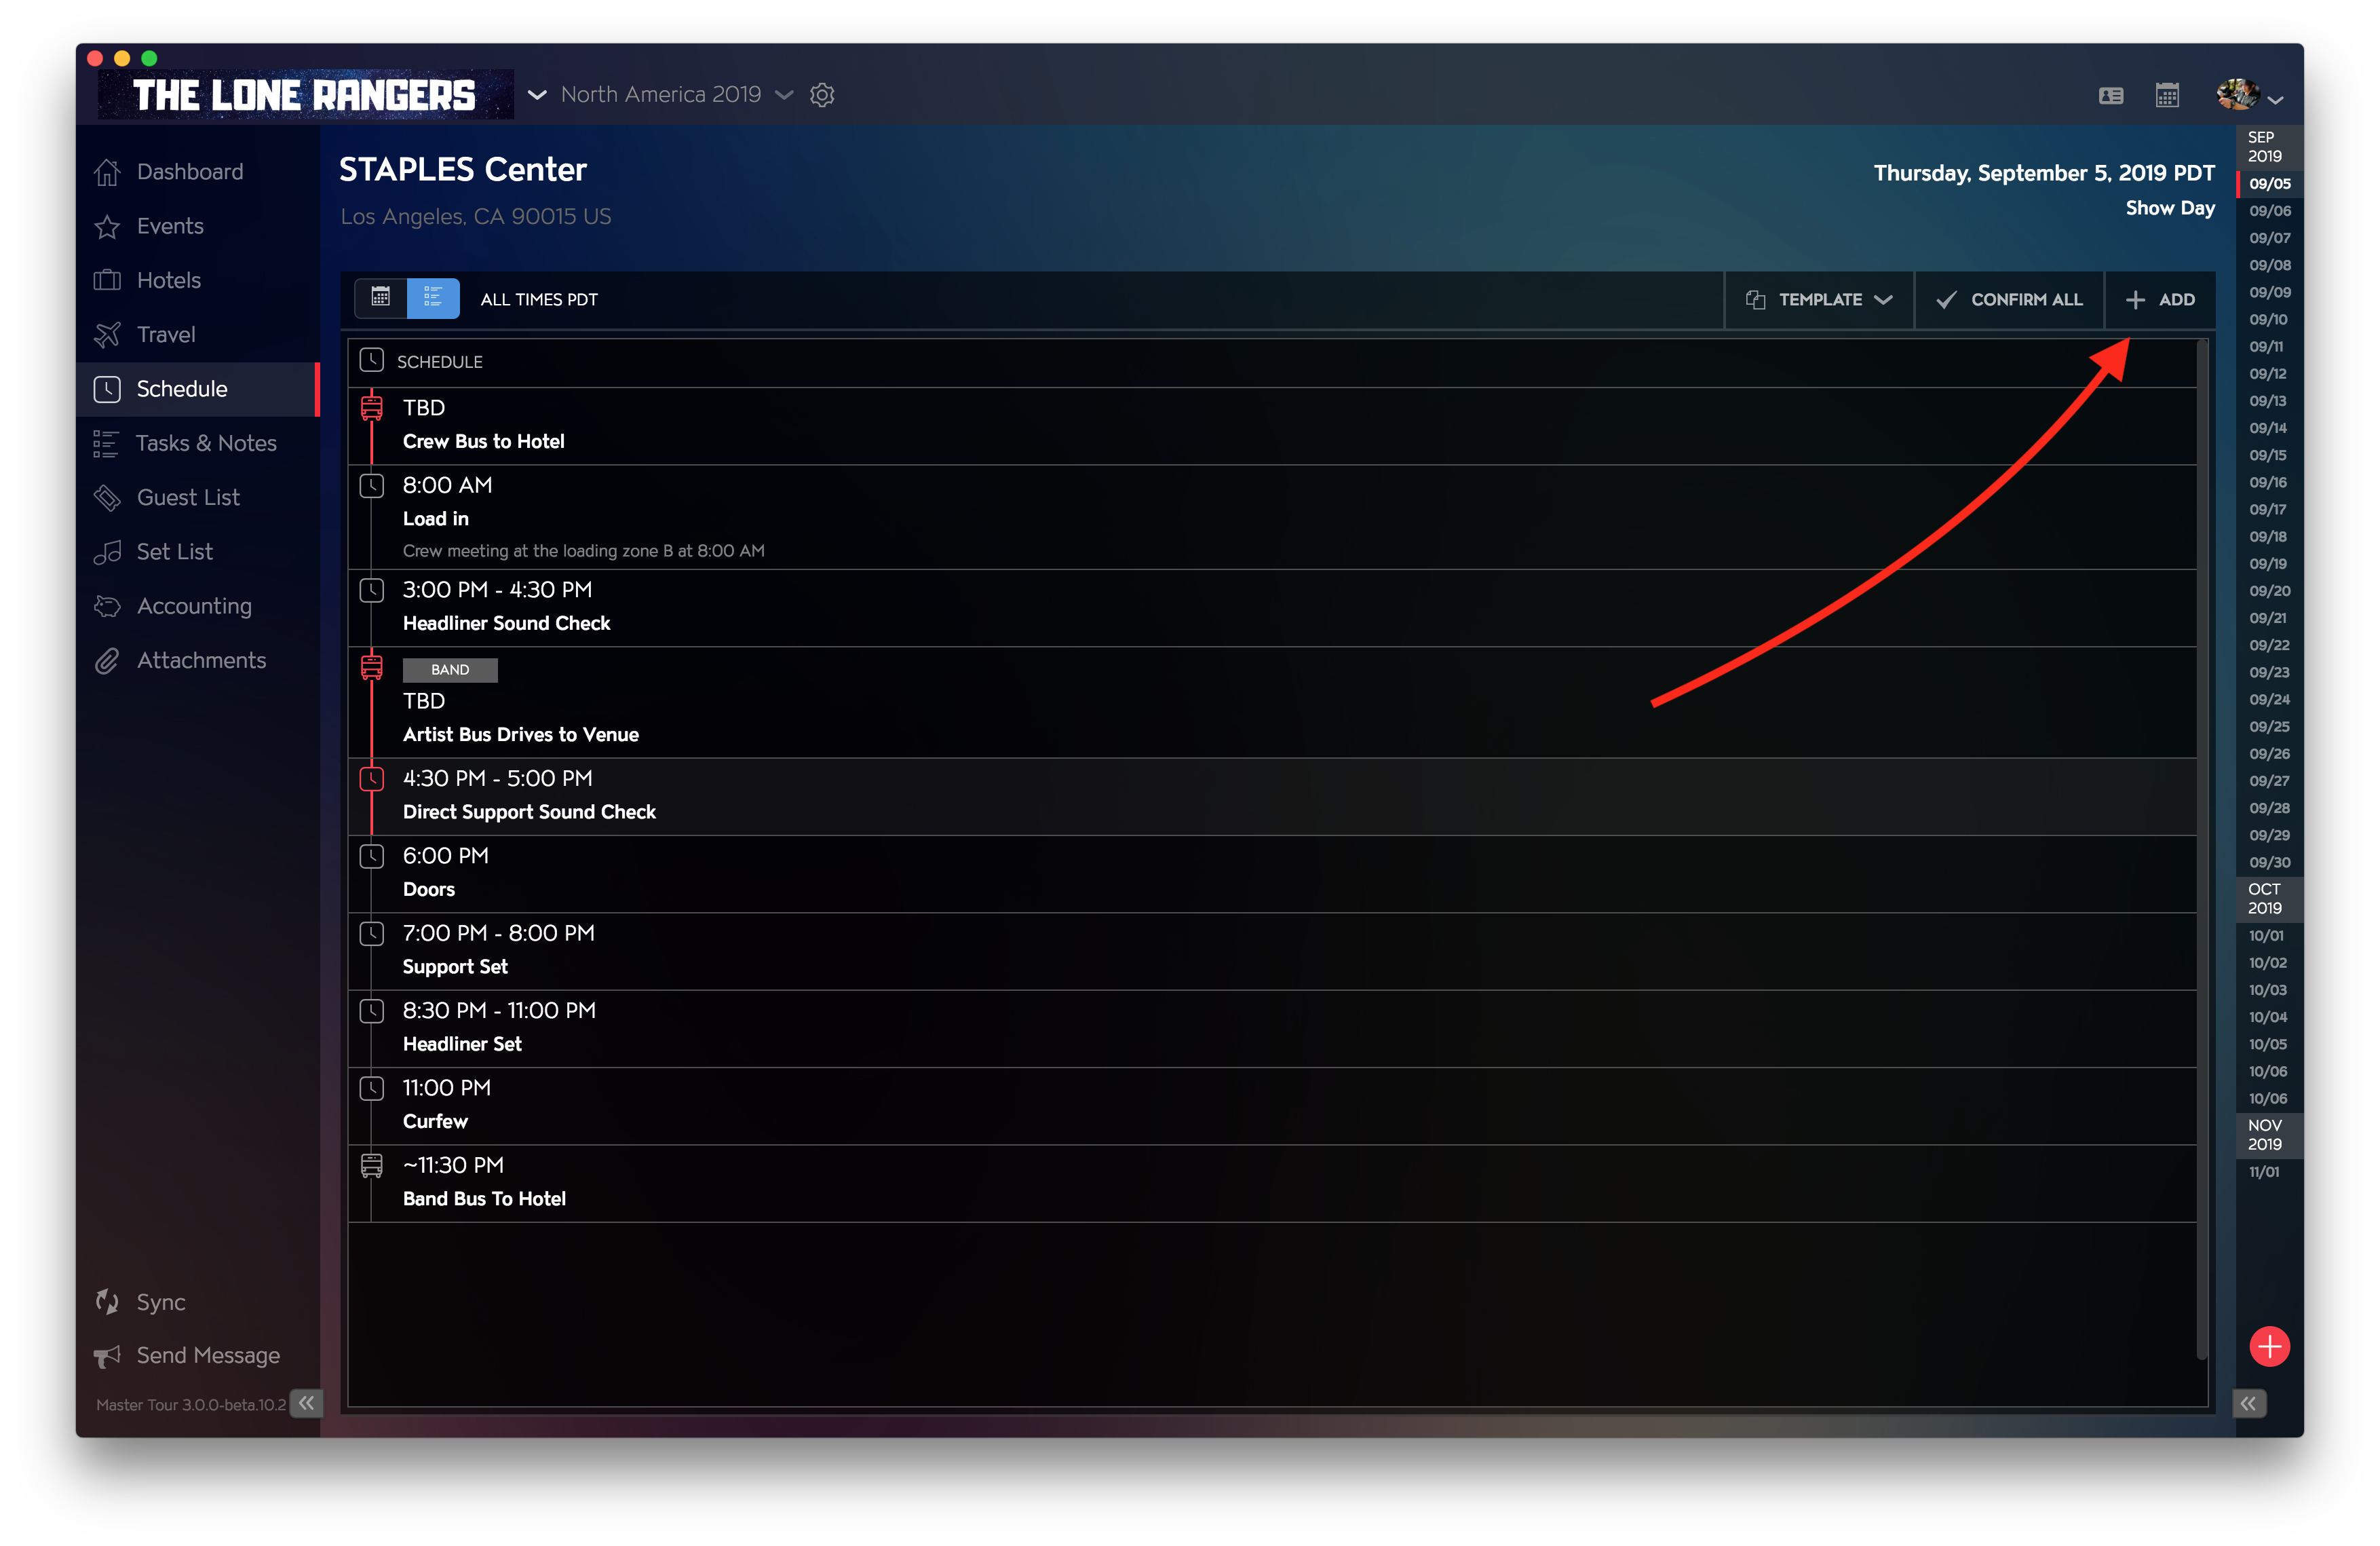Viewport: 2380px width, 1546px height.
Task: Open Attachments section
Action: coord(198,660)
